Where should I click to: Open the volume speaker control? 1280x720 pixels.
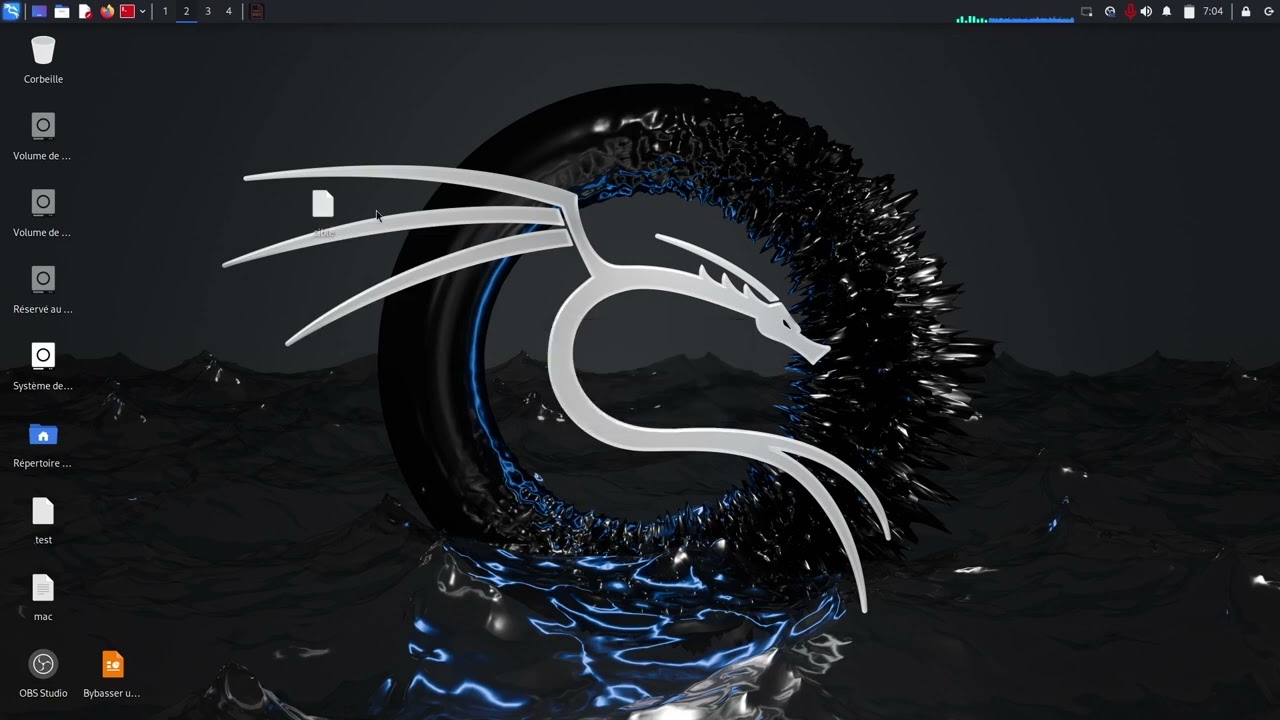(1146, 12)
